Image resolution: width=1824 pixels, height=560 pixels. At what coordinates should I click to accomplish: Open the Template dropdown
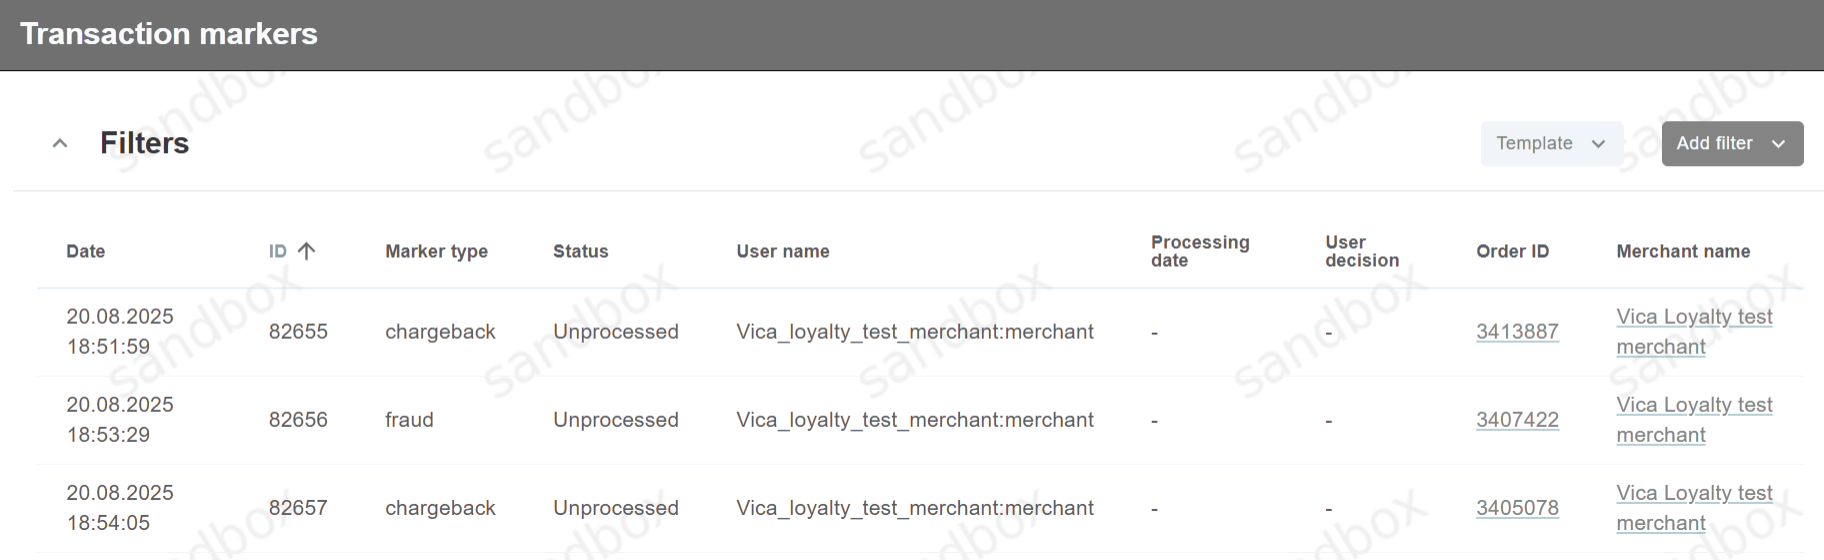1550,144
